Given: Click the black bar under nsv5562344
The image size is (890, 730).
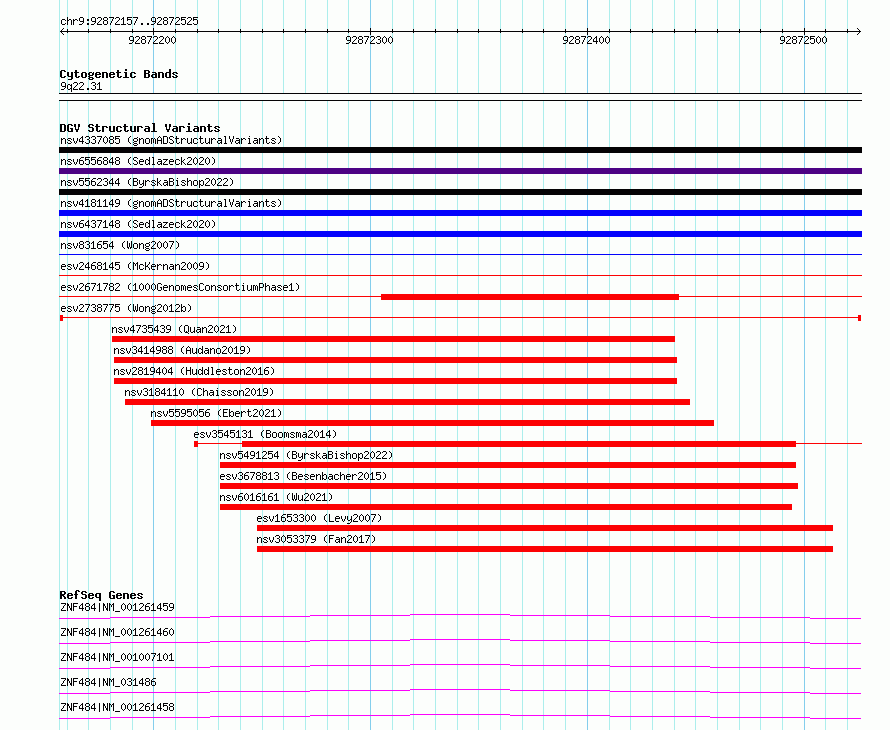Looking at the screenshot, I should point(460,192).
